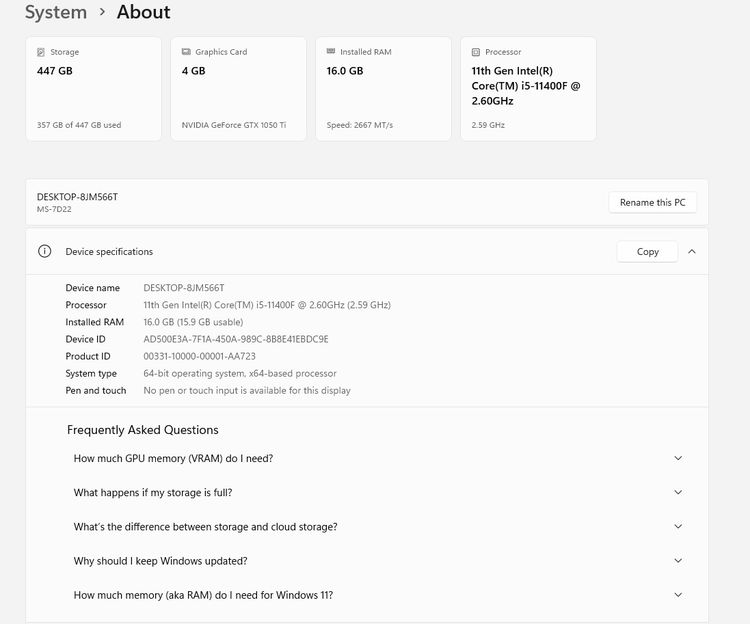Screen dimensions: 750x624
Task: Open the 447 GB storage card
Action: coord(93,89)
